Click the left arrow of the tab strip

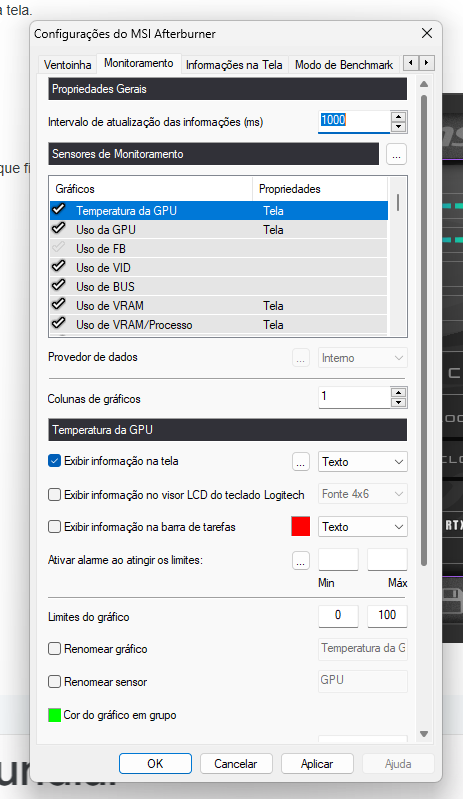(x=411, y=63)
